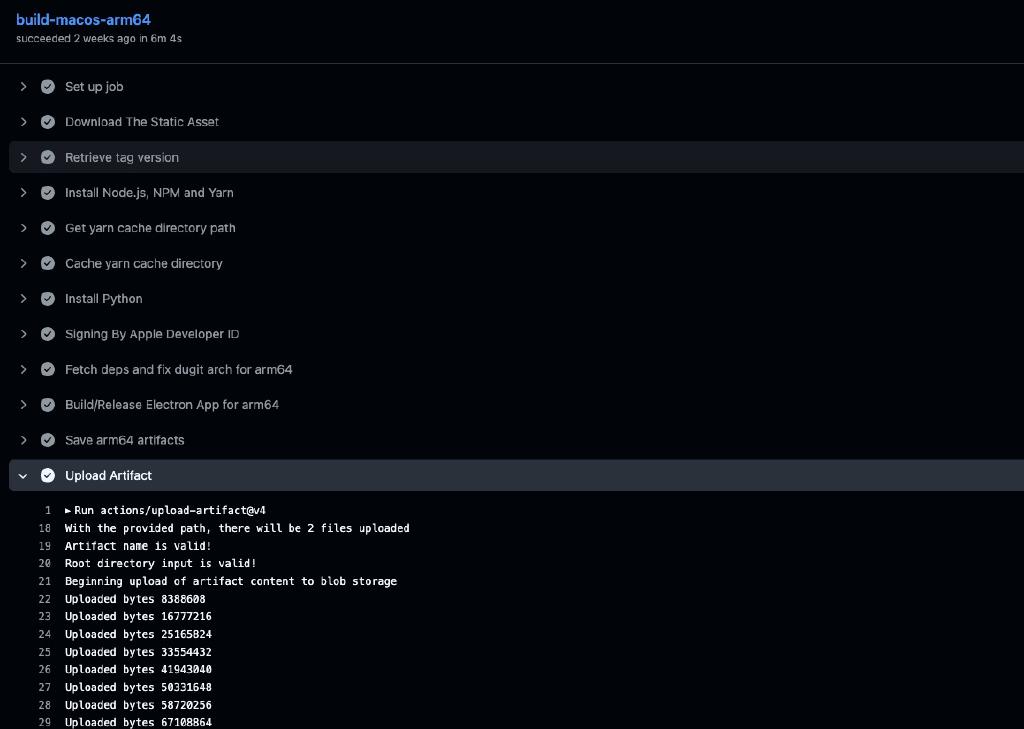Click the success icon on Install Python step

click(x=47, y=298)
